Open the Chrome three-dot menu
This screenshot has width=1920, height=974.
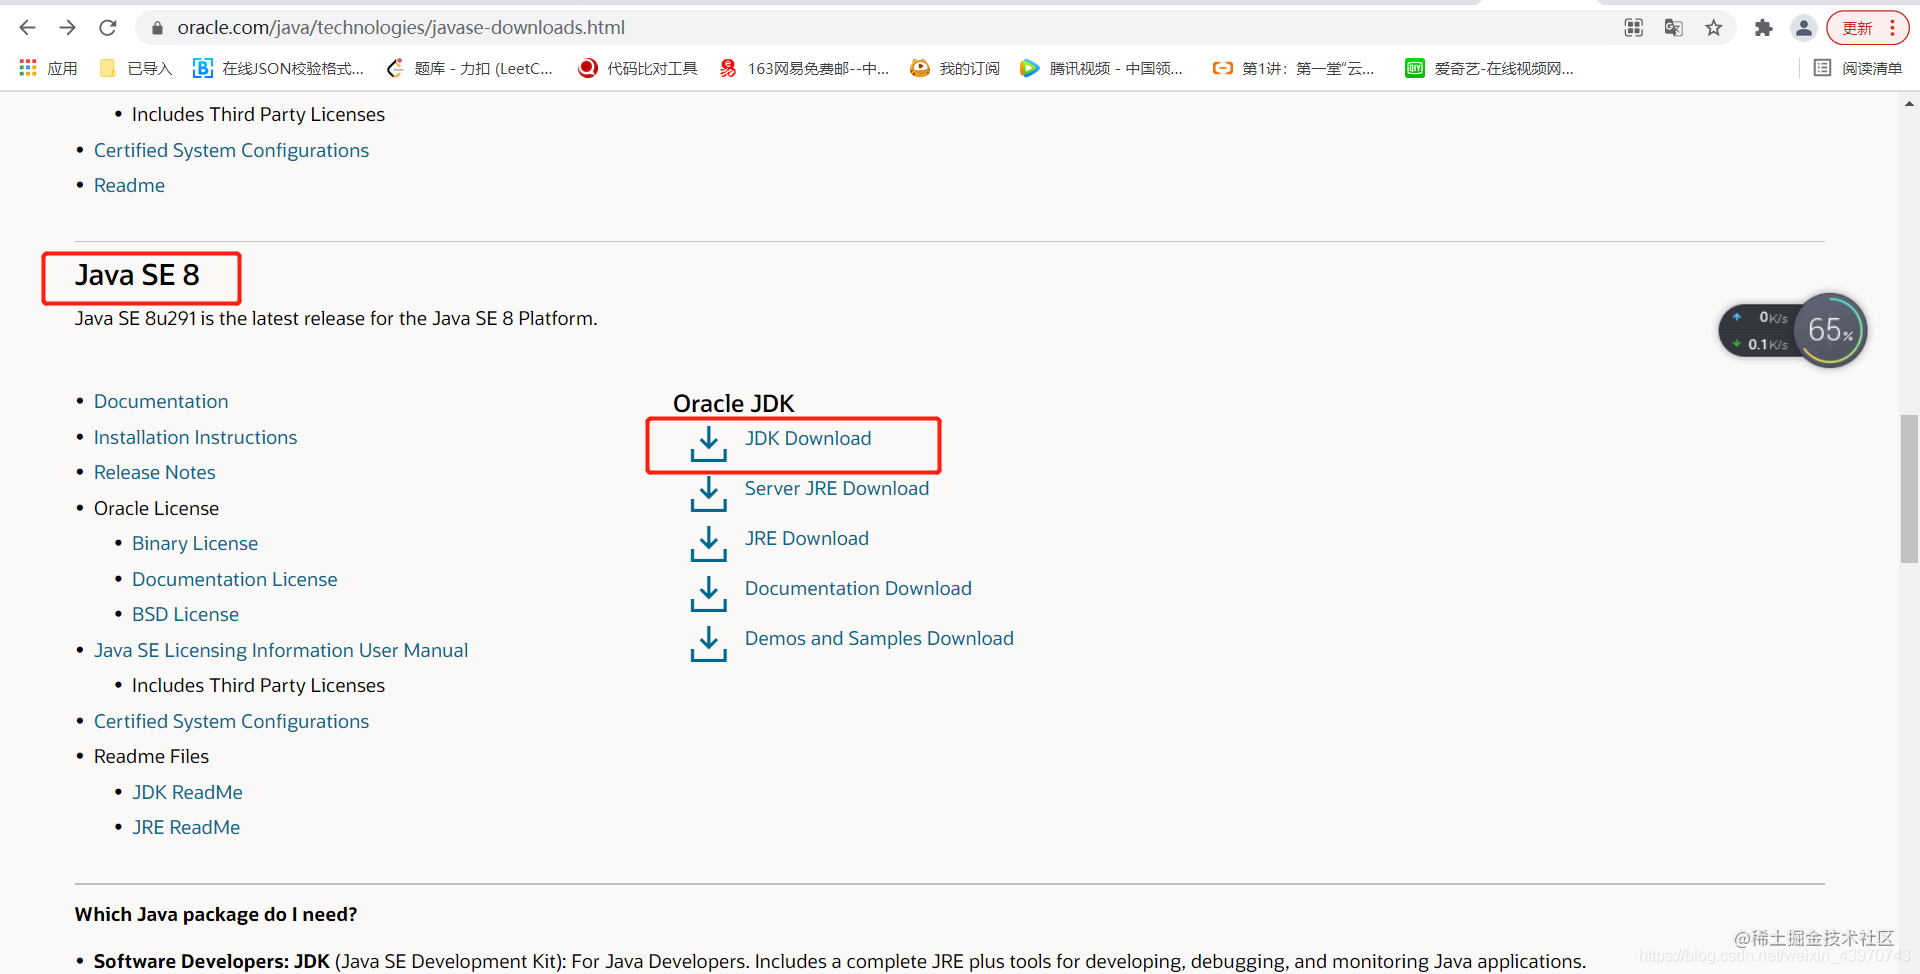point(1892,27)
